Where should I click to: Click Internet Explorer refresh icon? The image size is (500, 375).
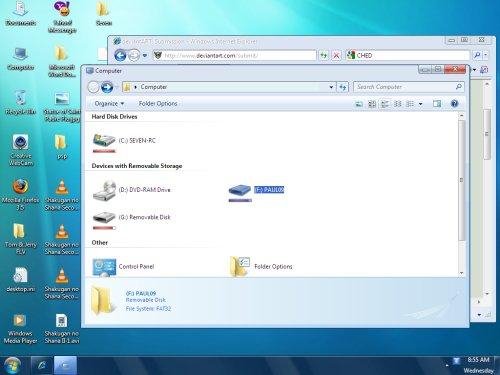tap(323, 55)
